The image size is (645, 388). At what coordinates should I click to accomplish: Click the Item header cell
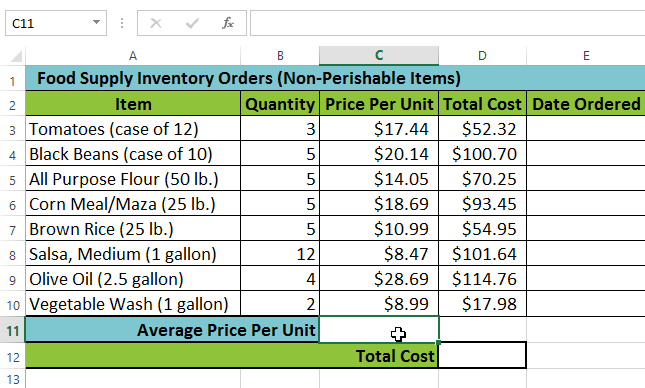[133, 103]
